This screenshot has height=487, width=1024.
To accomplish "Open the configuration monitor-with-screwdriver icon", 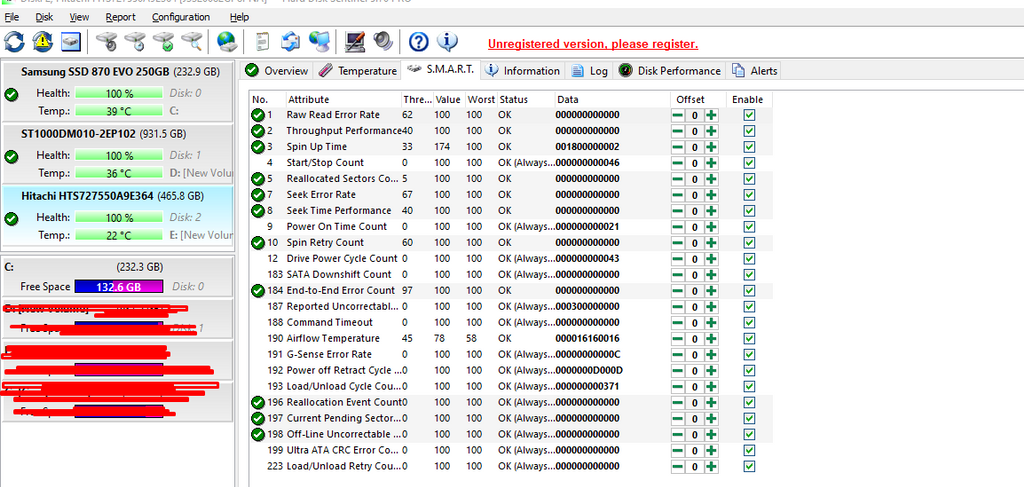I will coord(355,42).
